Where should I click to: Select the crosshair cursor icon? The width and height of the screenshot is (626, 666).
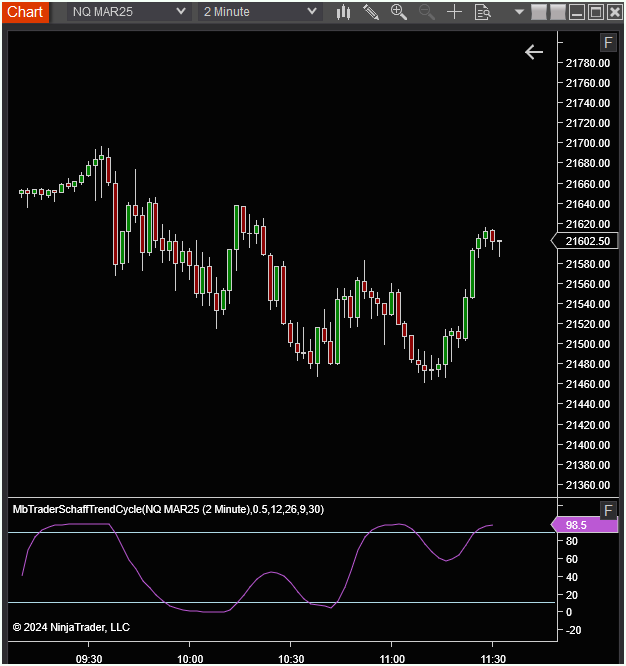[x=454, y=12]
